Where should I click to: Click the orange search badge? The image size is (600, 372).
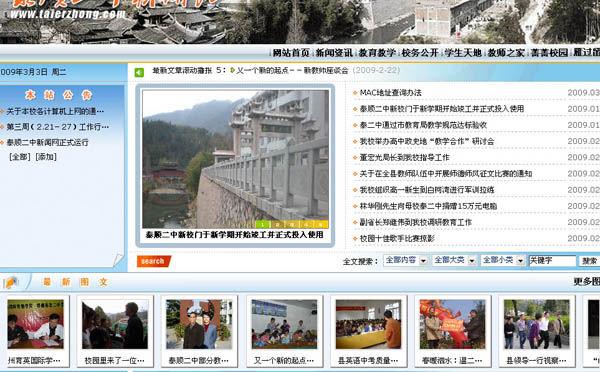pyautogui.click(x=154, y=261)
